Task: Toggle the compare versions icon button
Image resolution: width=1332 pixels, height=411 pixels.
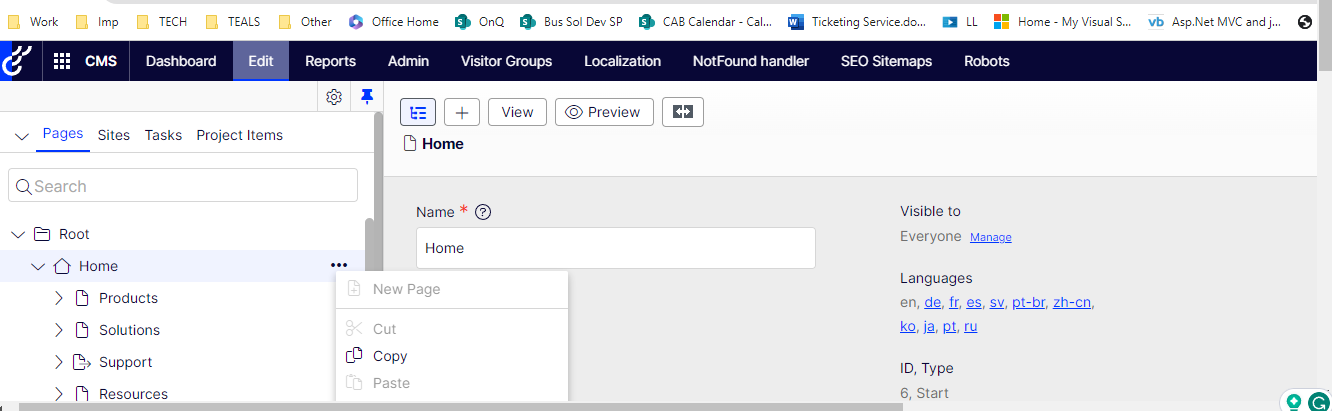Action: [683, 112]
